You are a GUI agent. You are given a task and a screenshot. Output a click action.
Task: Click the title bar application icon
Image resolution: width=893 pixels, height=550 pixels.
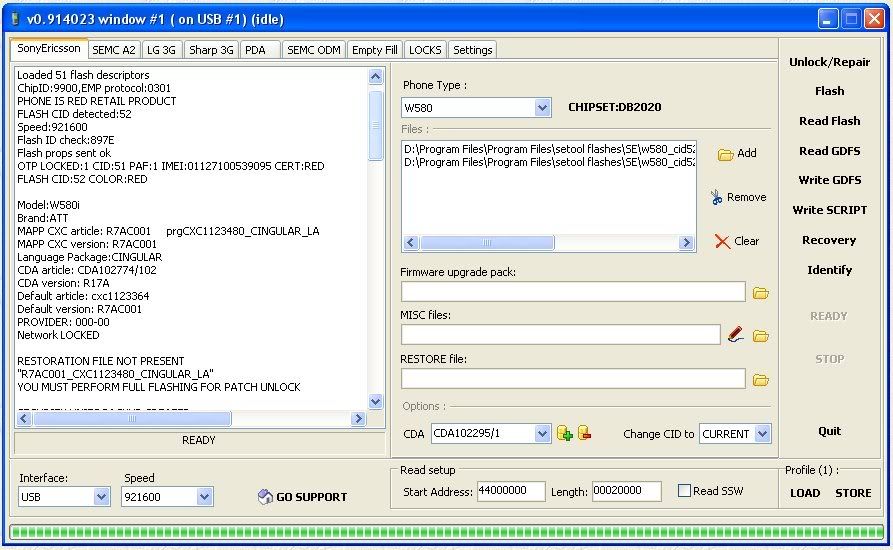tap(15, 19)
